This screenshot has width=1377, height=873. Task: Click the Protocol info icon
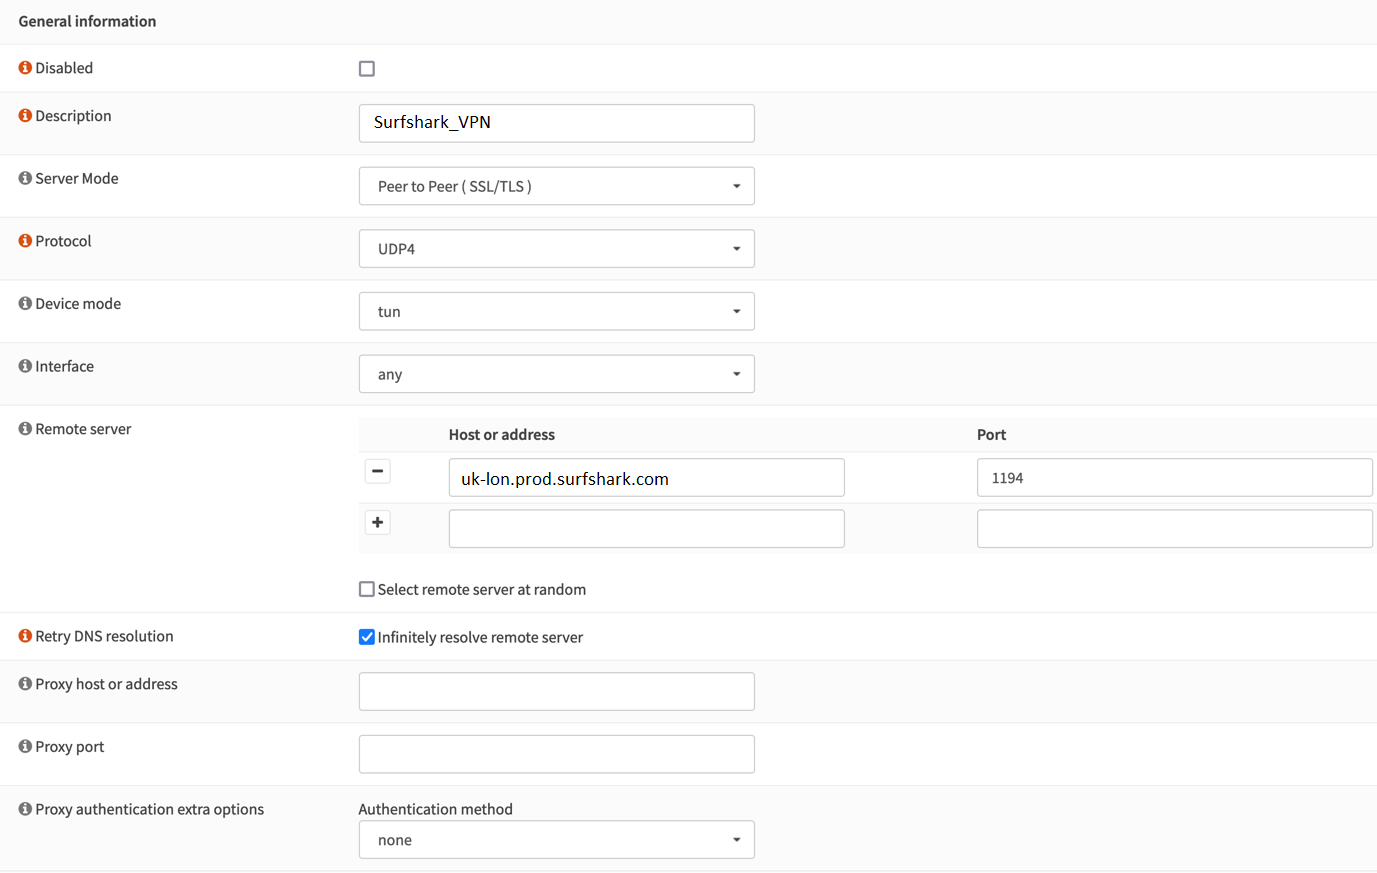(x=25, y=241)
